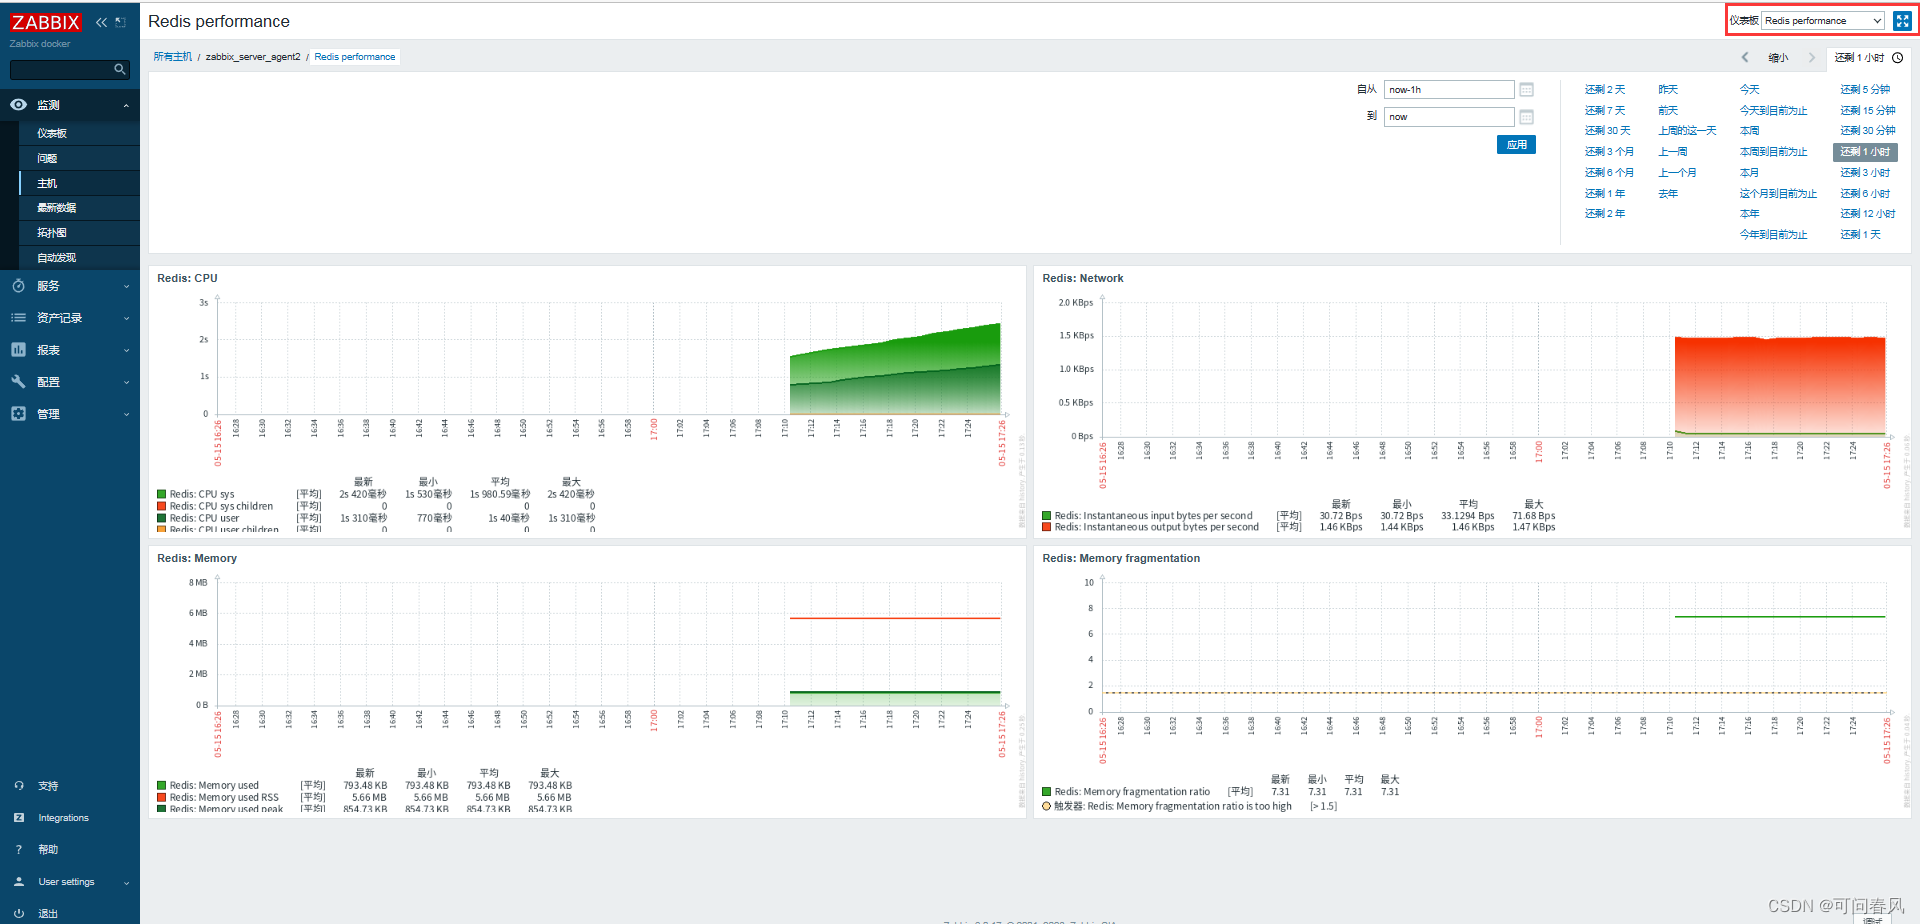1920x924 pixels.
Task: Select the 今年到目前为止 time range
Action: pyautogui.click(x=1773, y=235)
